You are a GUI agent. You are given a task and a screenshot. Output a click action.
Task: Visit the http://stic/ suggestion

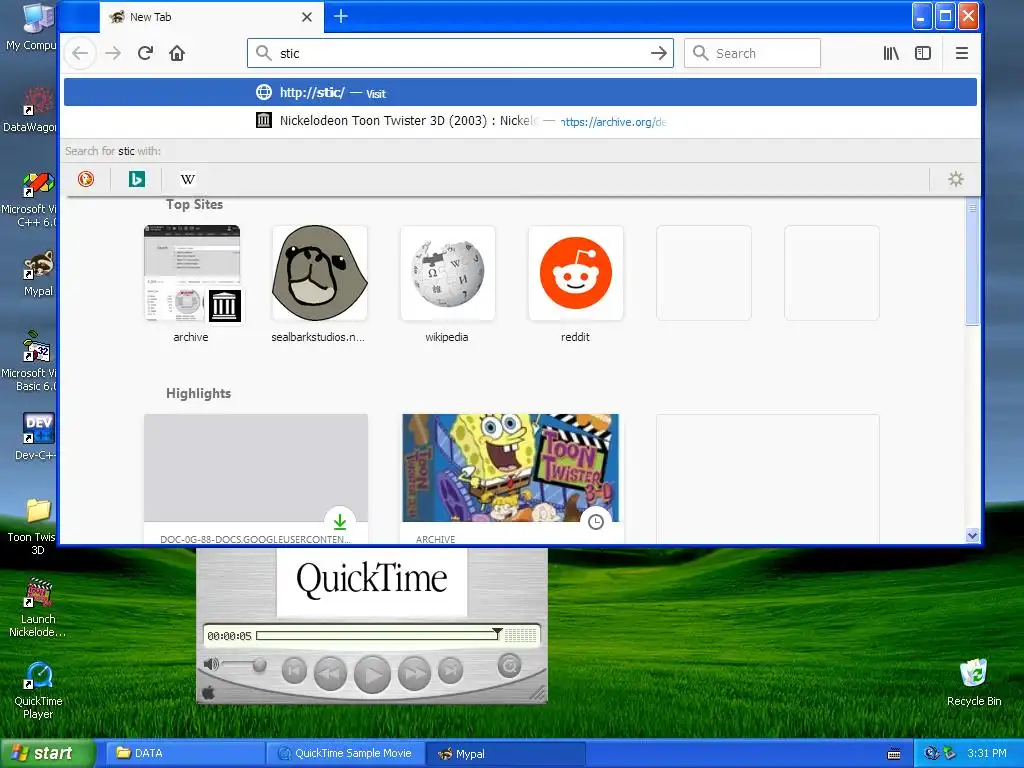(x=520, y=93)
